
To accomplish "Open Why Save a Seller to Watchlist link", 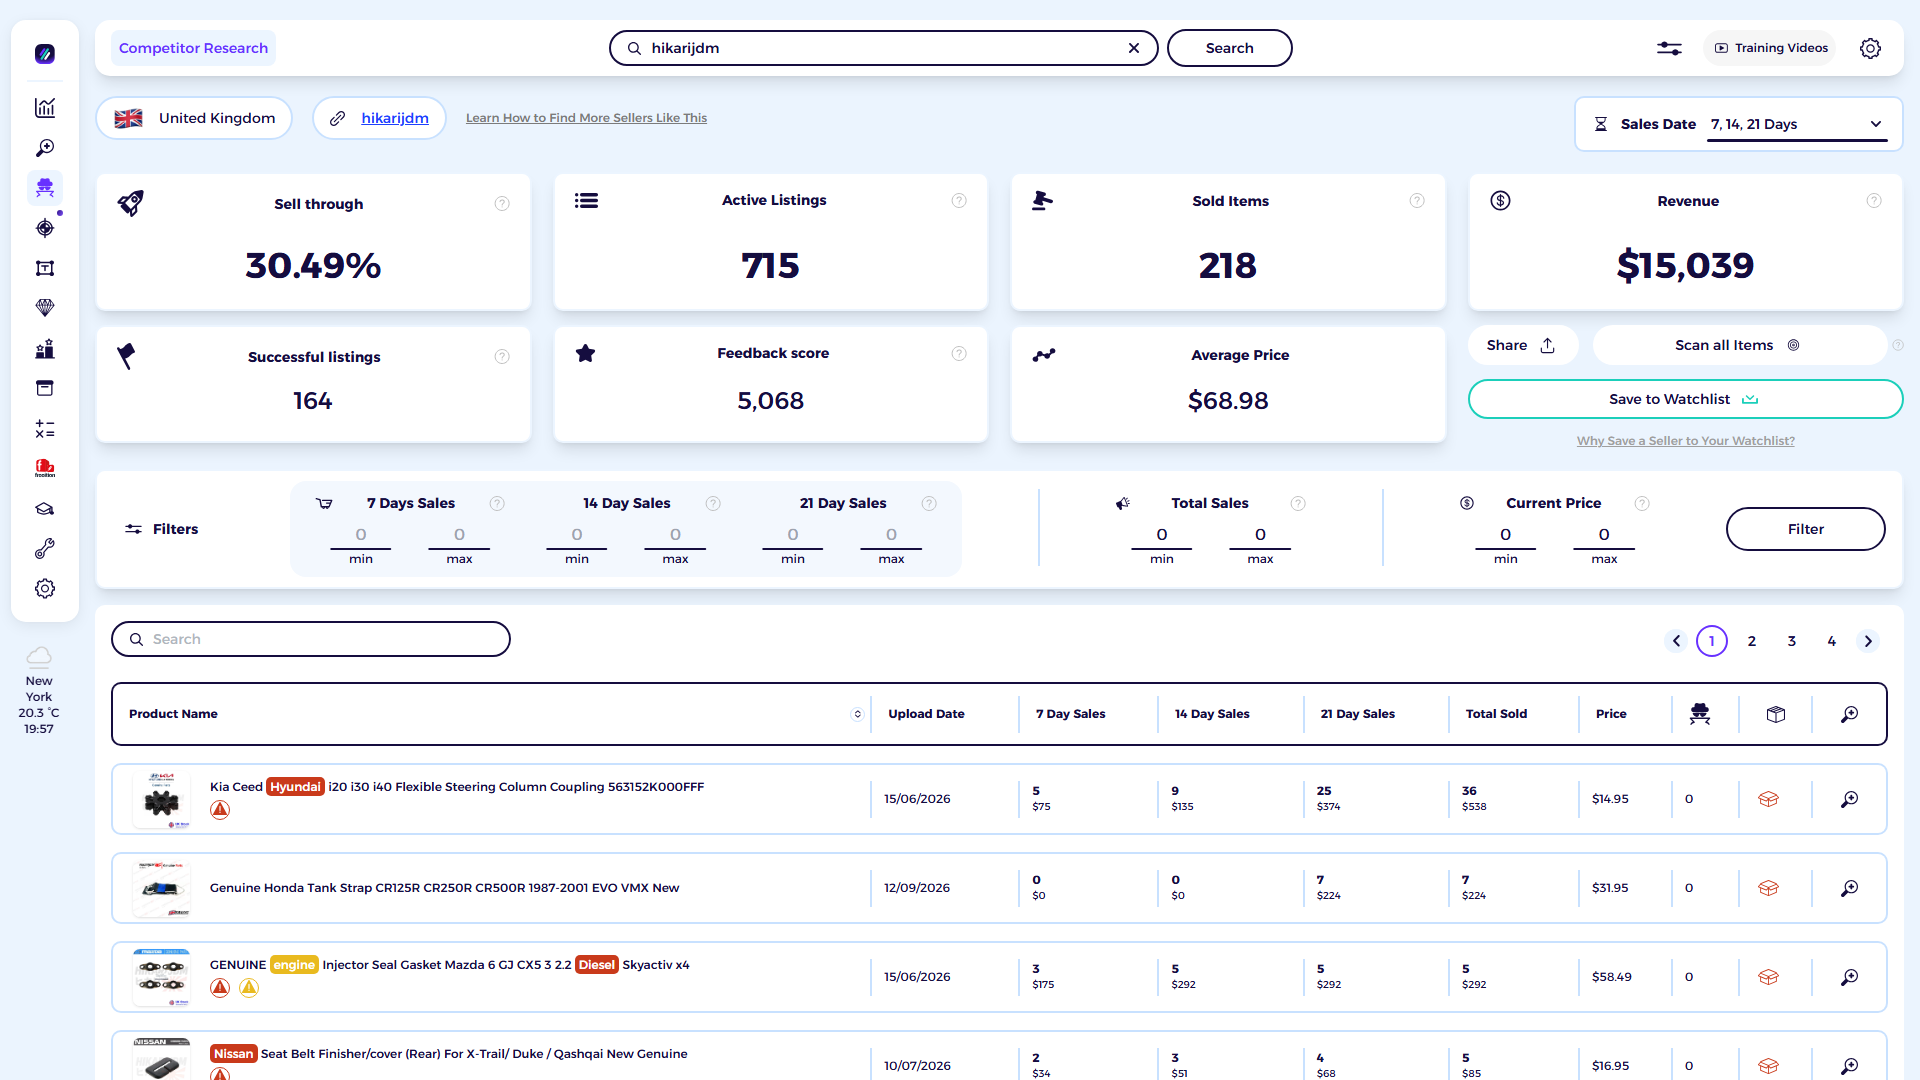I will pyautogui.click(x=1685, y=441).
